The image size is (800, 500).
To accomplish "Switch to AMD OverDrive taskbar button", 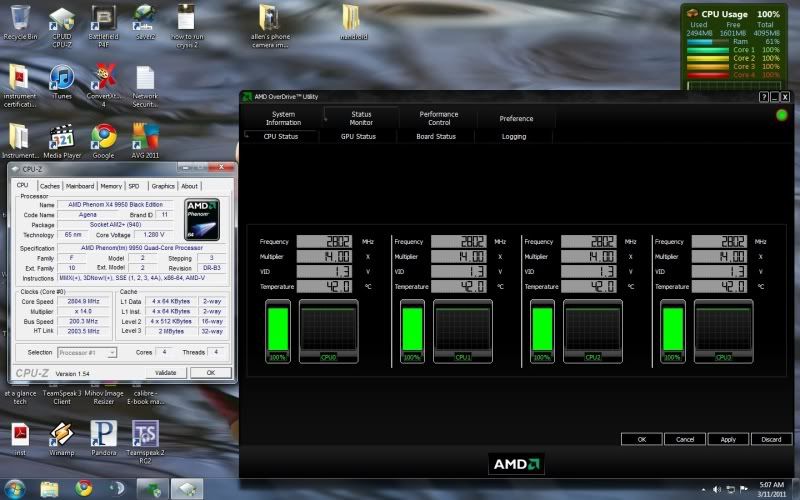I will click(x=152, y=489).
